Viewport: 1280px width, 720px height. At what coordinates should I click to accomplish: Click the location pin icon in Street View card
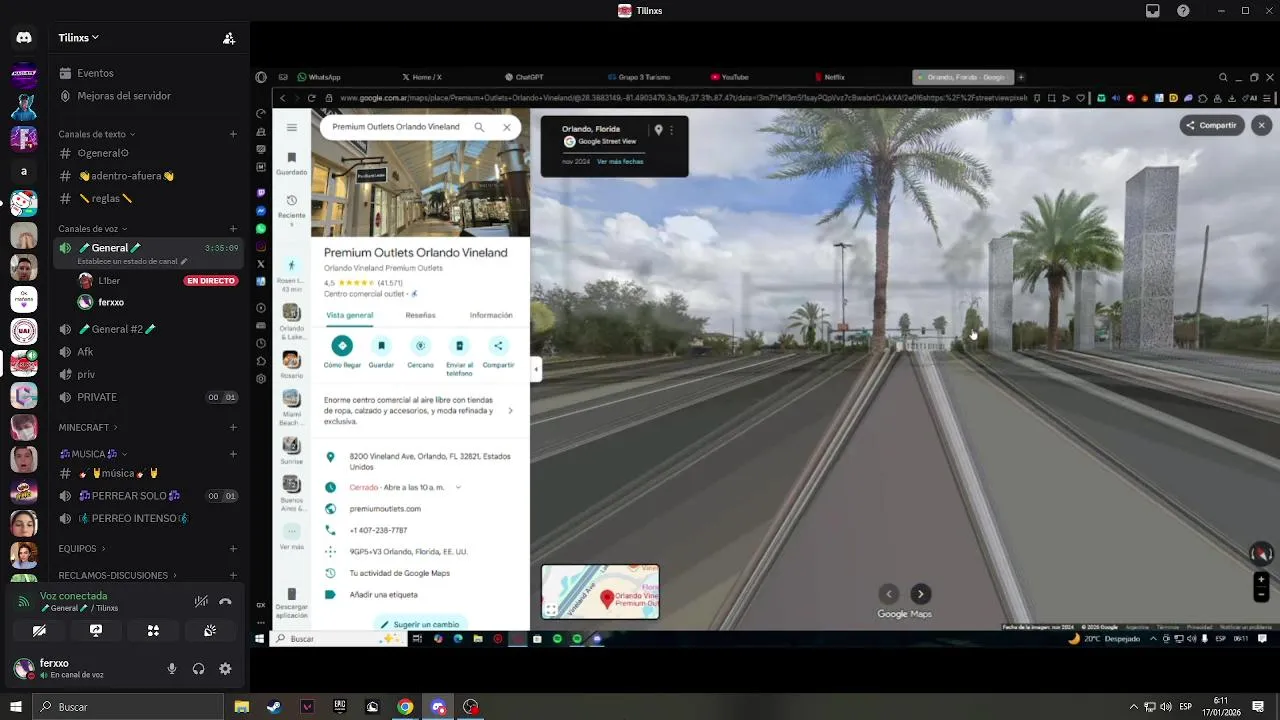click(x=658, y=130)
